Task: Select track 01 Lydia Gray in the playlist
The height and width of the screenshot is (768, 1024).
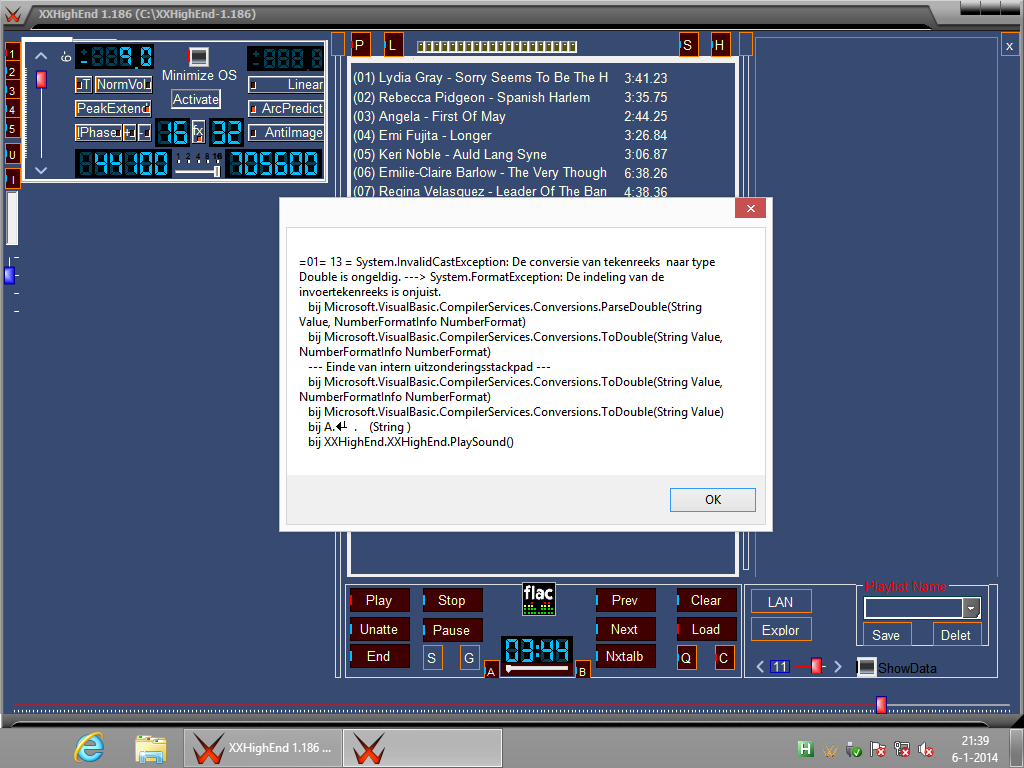Action: click(x=510, y=78)
